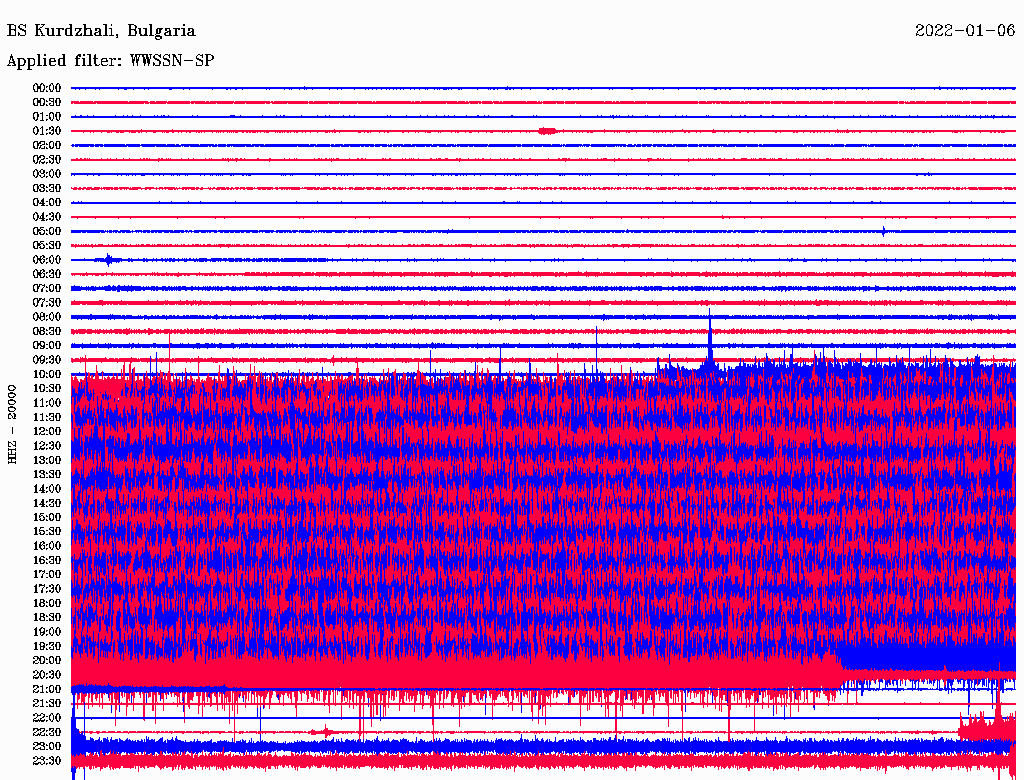Click the '08:00' time label
This screenshot has width=1024, height=780.
47,317
